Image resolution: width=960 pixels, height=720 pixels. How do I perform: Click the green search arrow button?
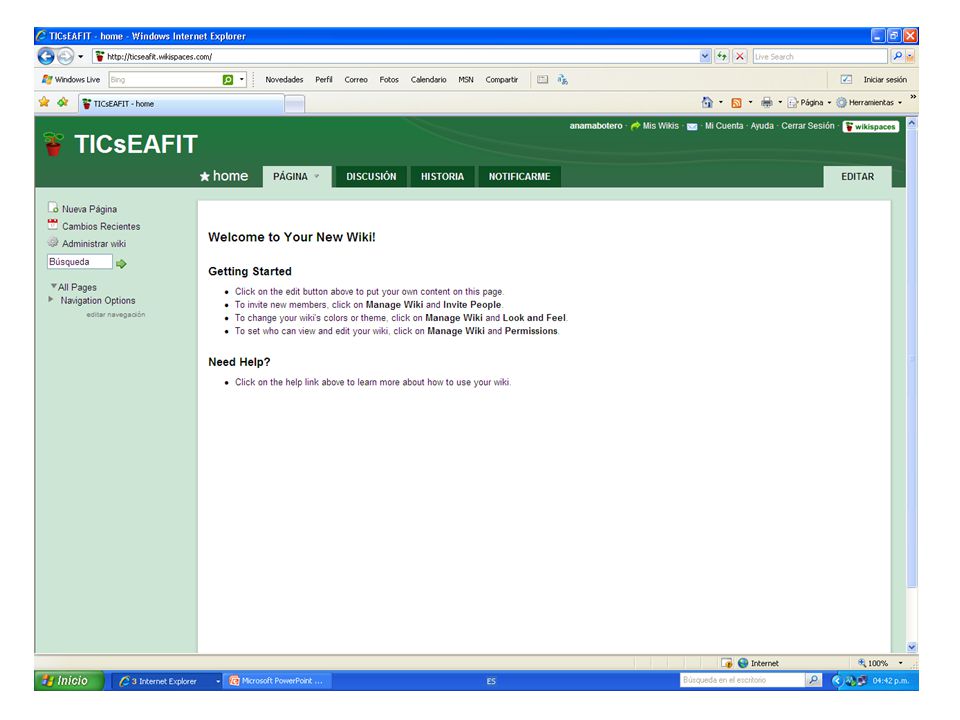tap(121, 264)
